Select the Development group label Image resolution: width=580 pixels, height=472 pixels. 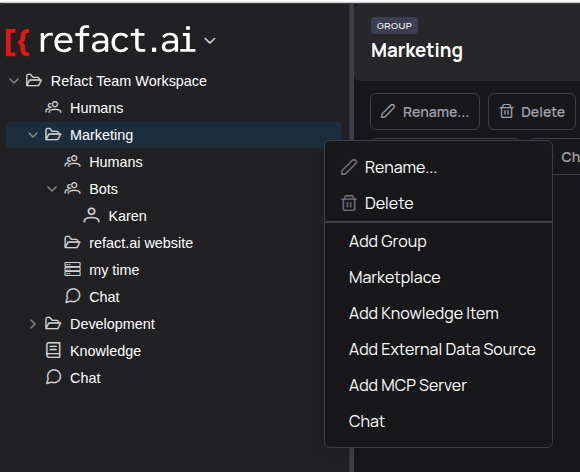(112, 324)
